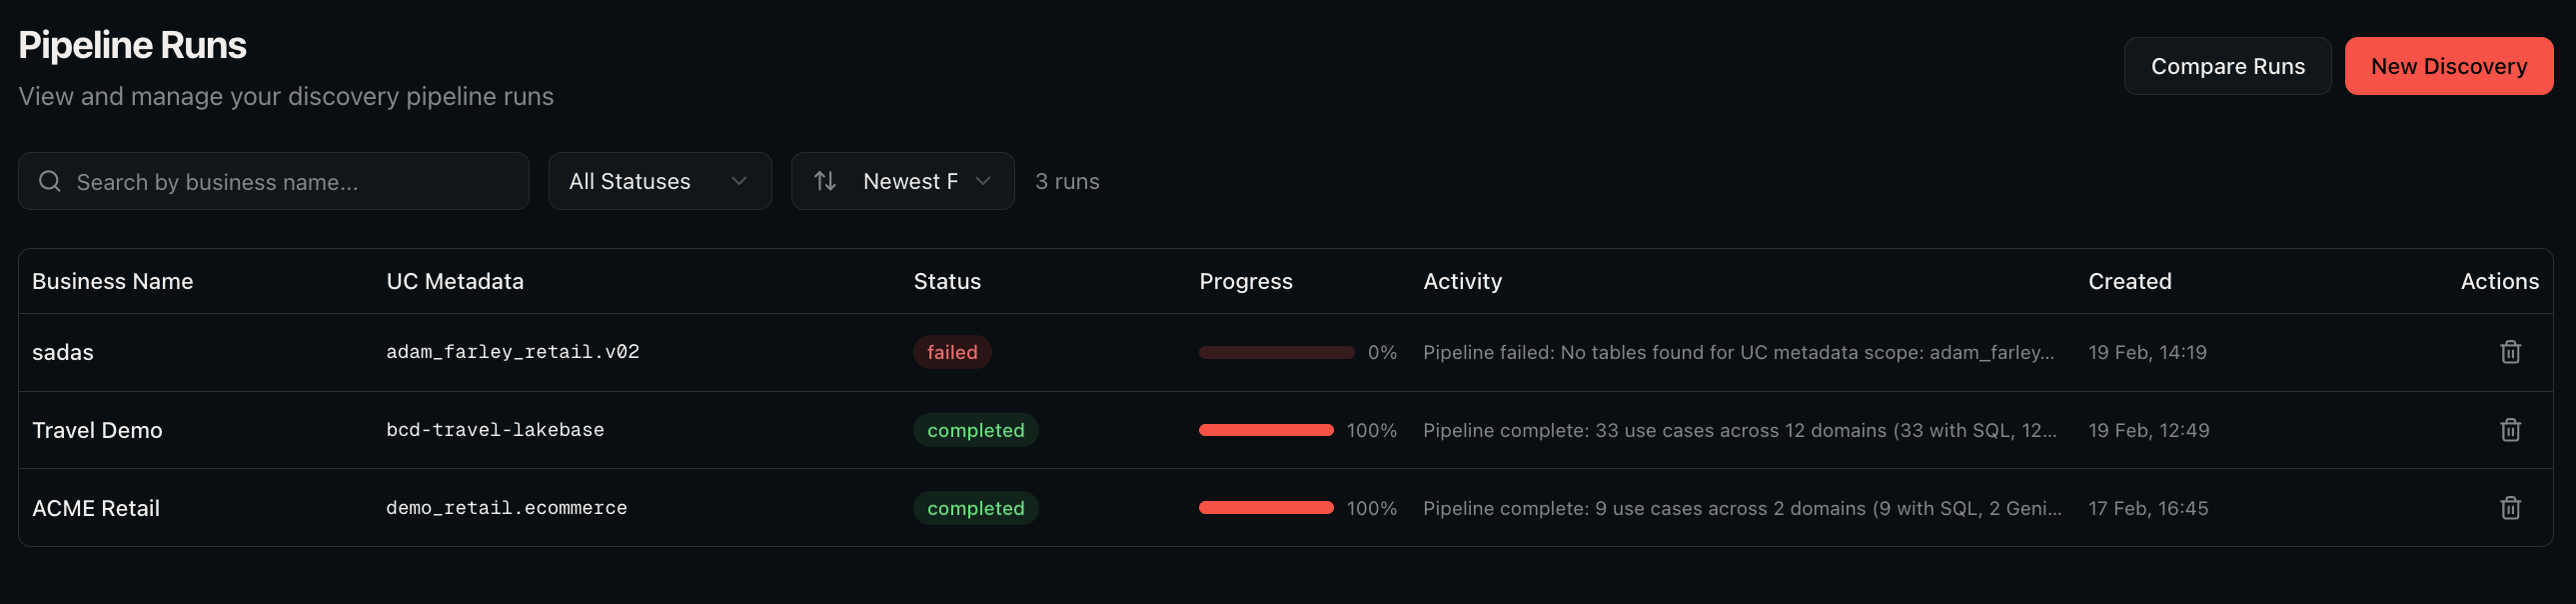Delete the sadas pipeline run
Viewport: 2576px width, 604px height.
point(2510,352)
